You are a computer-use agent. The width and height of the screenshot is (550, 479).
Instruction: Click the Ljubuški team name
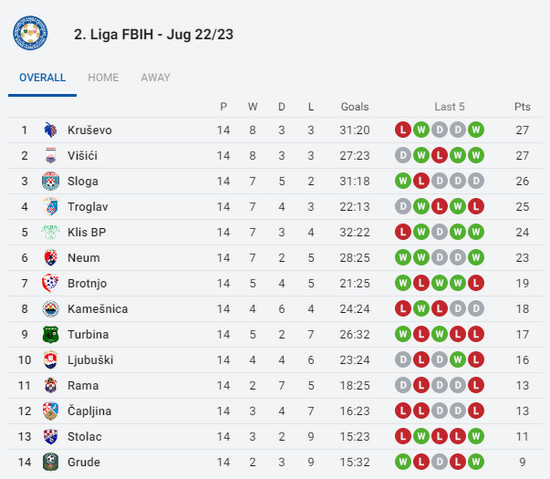[x=90, y=360]
